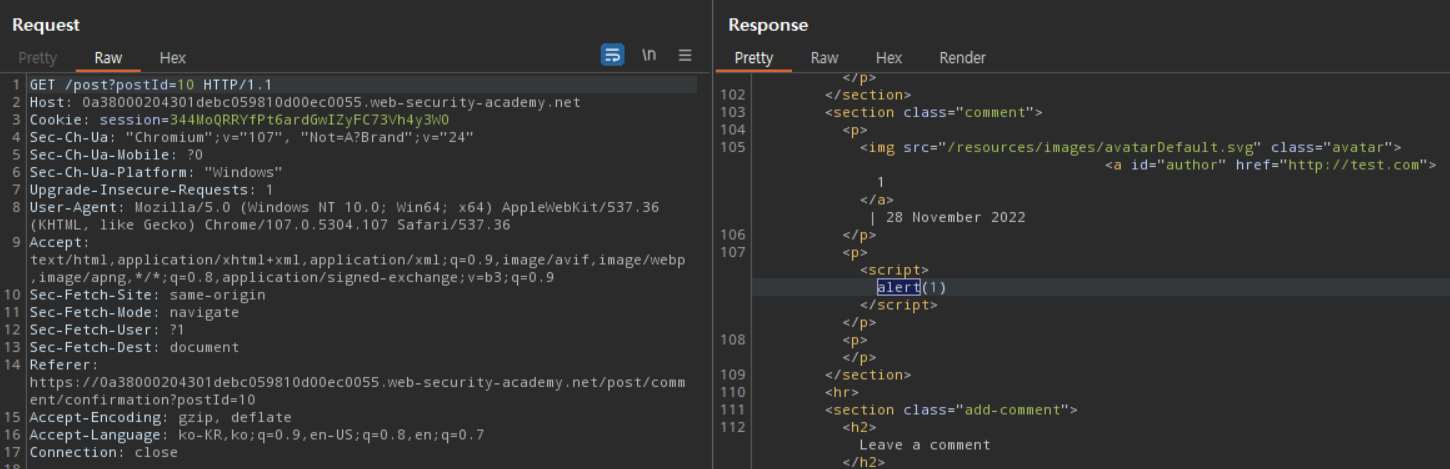Screen dimensions: 1450x469
Task: Click the GET /post?postId=10 request line
Action: [x=150, y=85]
